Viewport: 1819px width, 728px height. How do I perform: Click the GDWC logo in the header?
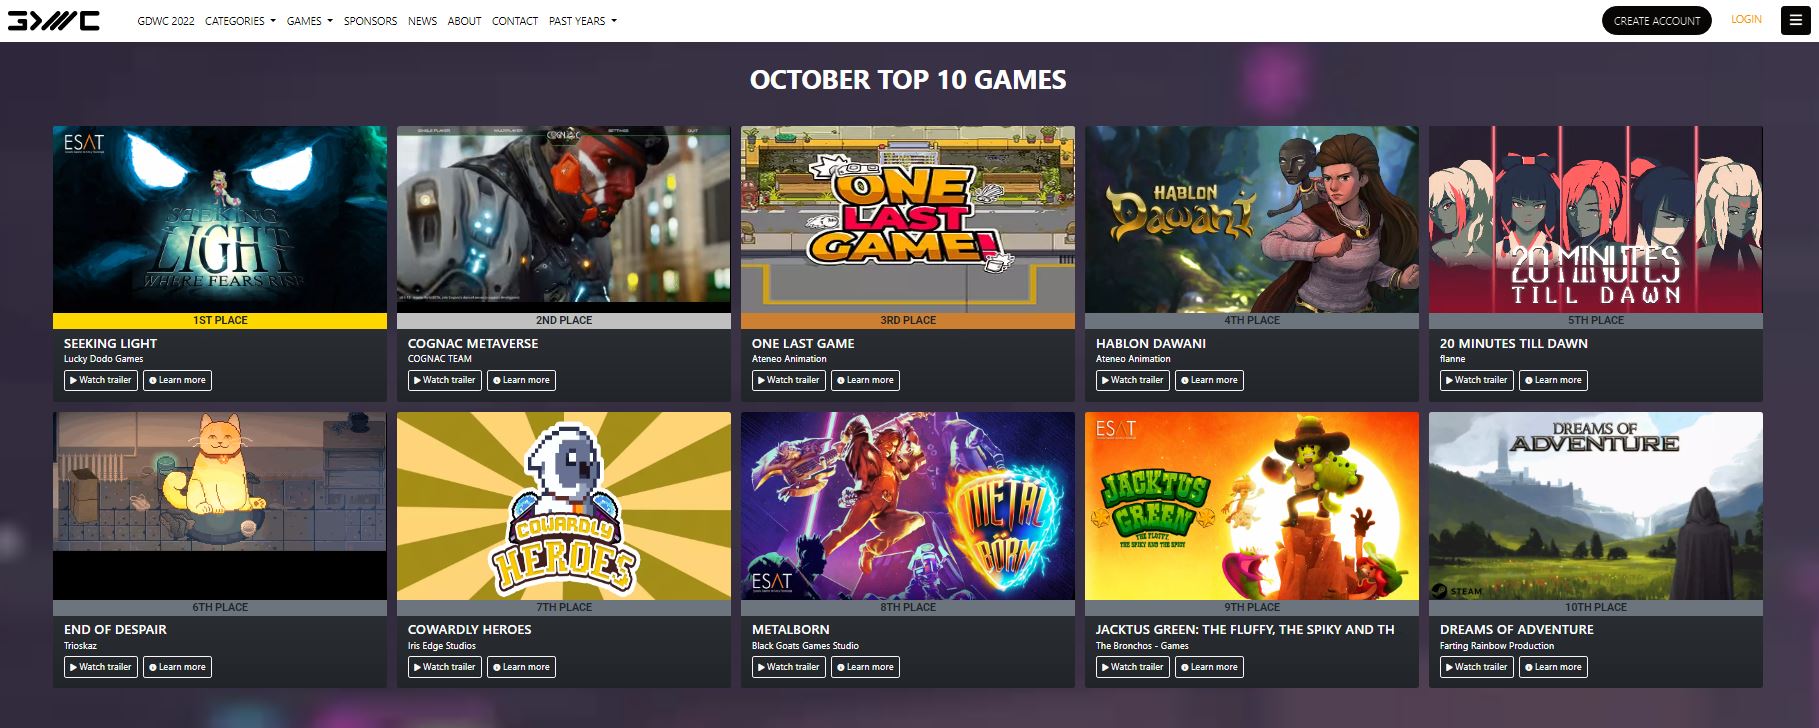53,20
